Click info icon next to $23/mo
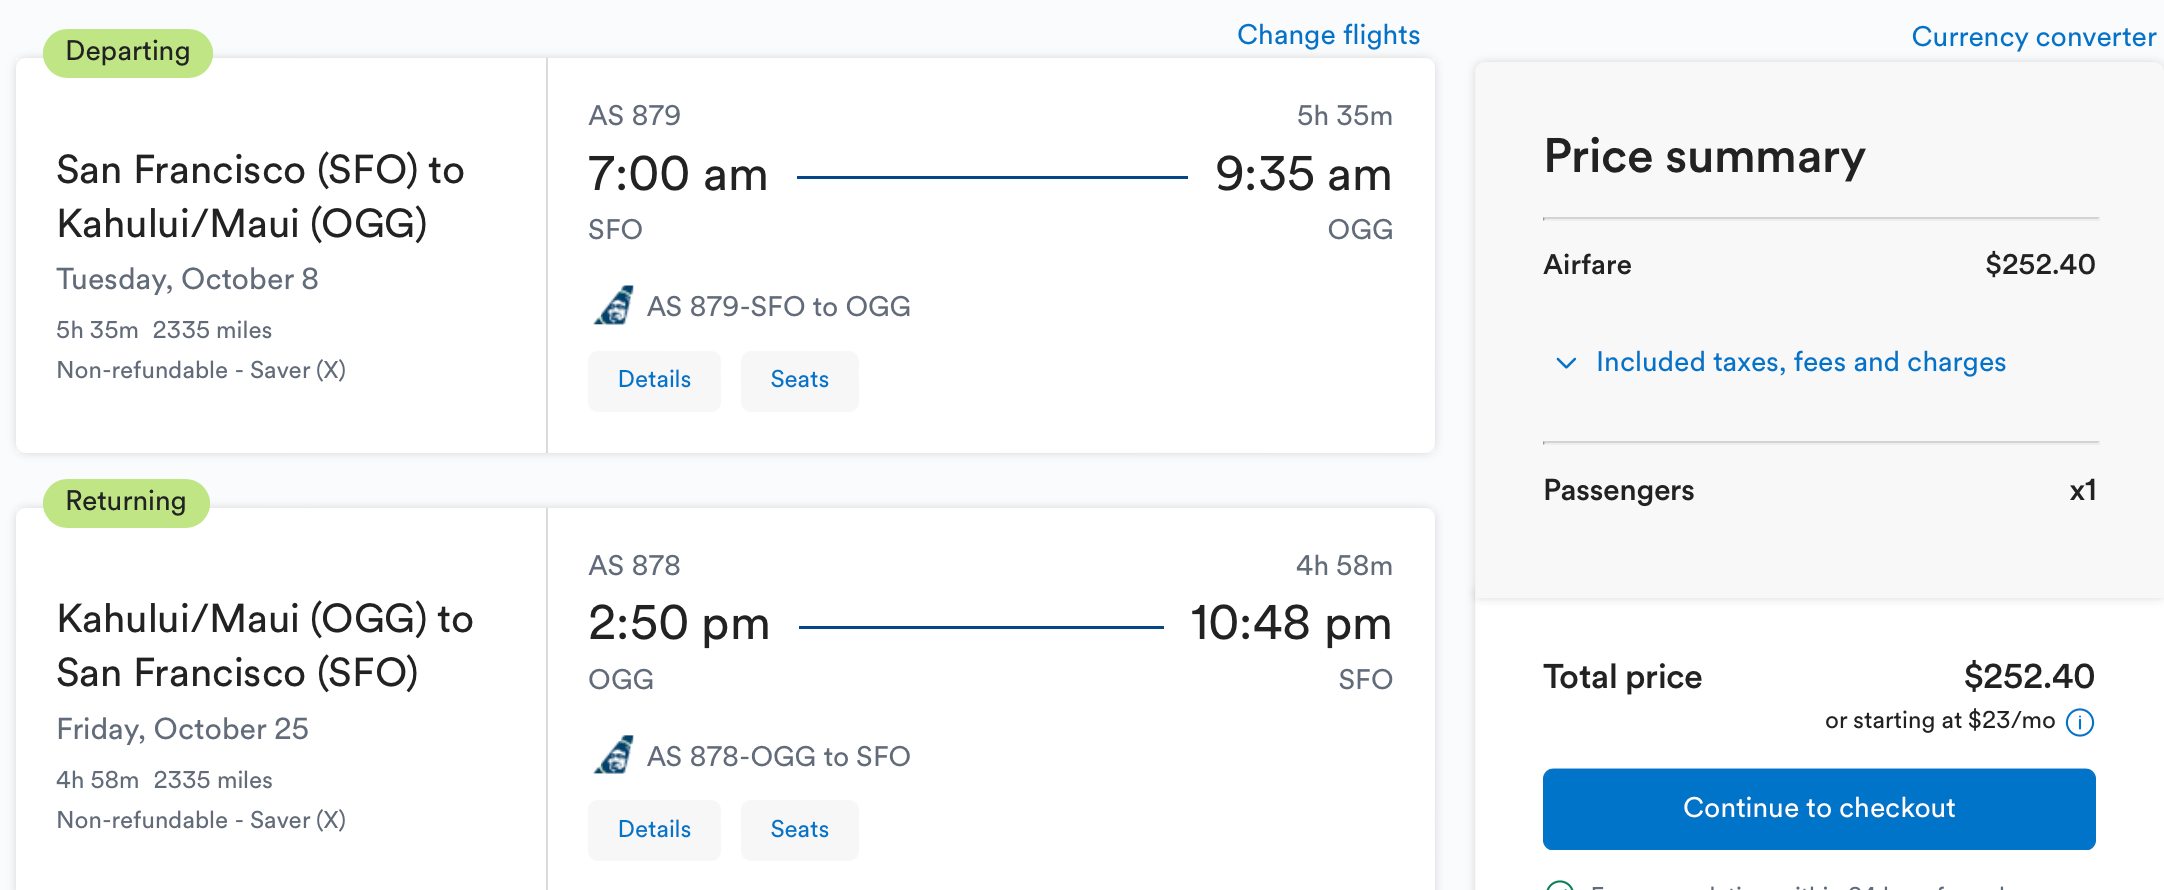 click(2080, 722)
